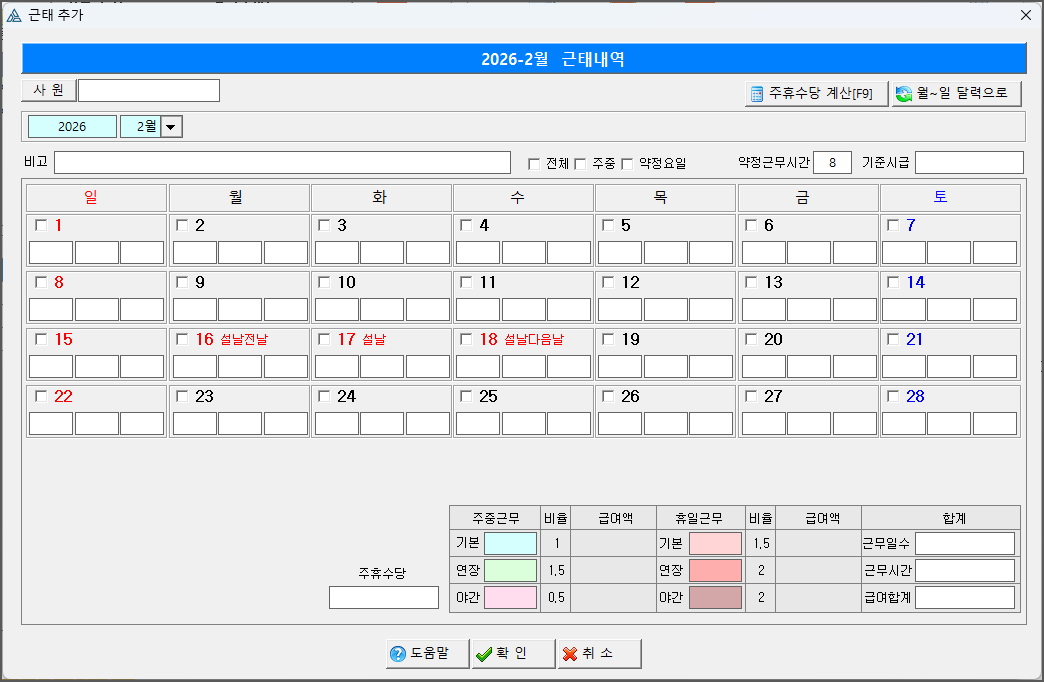
Task: Click the 근무일수 total field
Action: [965, 543]
